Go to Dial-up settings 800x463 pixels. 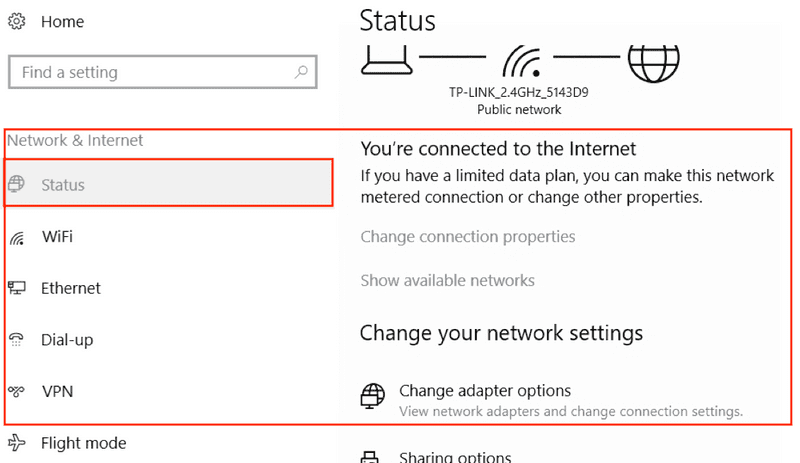tap(168, 339)
